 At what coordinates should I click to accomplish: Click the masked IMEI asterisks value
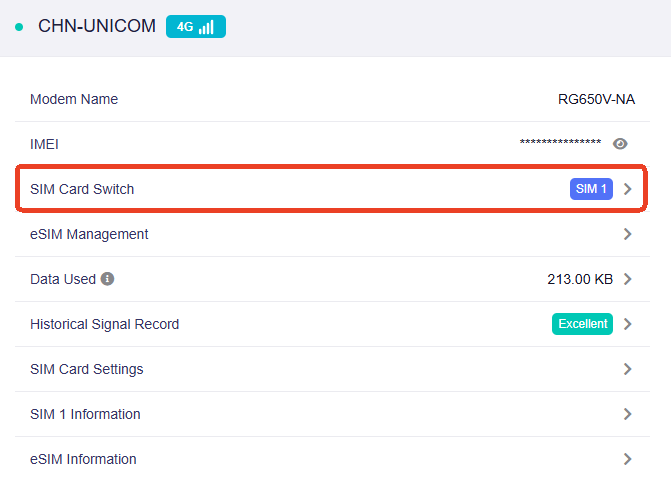(x=560, y=144)
